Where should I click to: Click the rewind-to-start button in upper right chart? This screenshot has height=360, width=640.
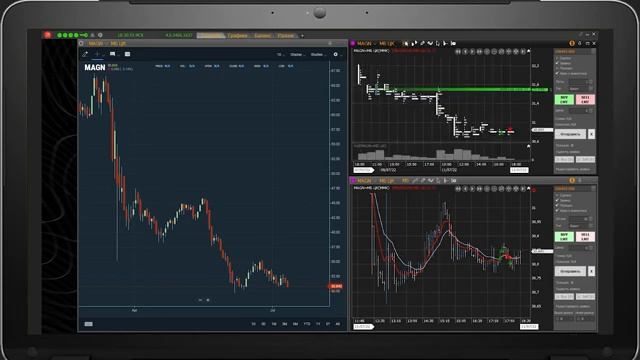(458, 52)
